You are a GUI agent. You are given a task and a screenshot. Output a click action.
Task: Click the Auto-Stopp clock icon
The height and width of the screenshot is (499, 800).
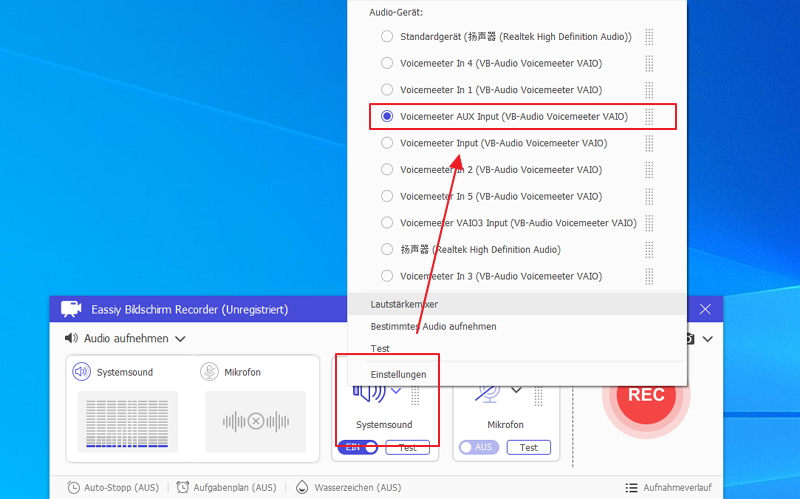73,487
